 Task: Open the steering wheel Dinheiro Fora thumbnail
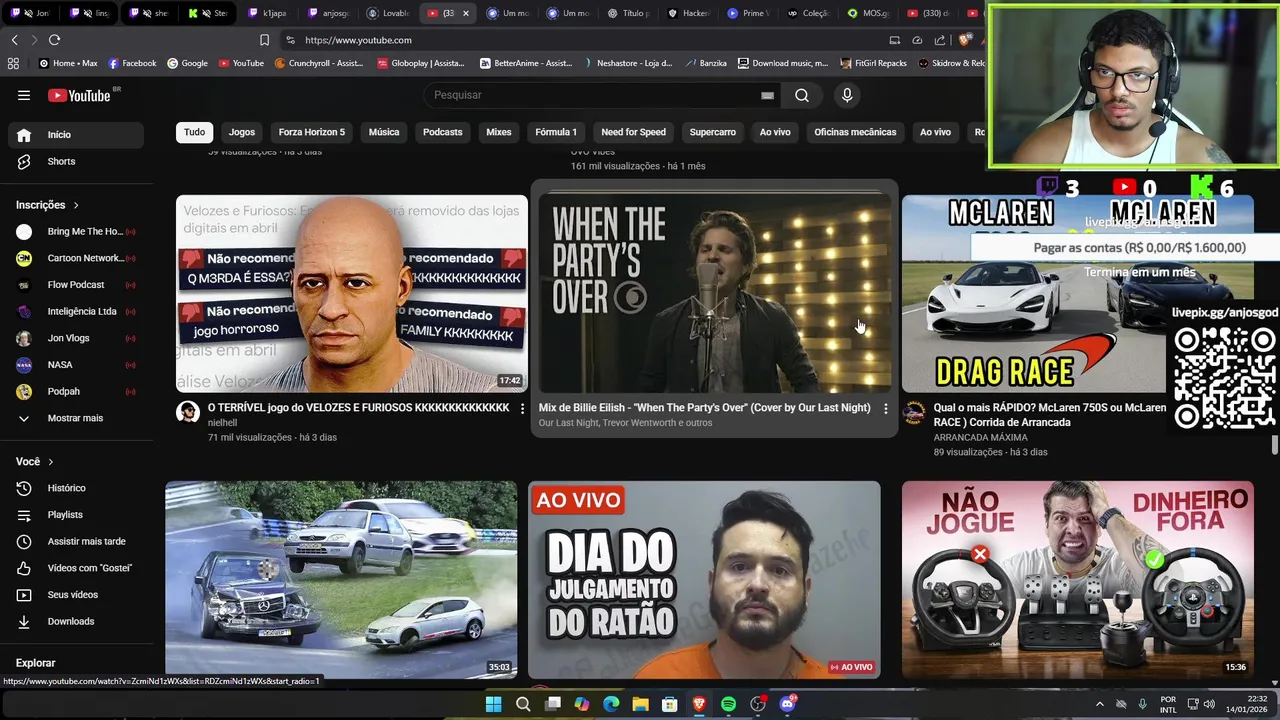(x=1077, y=580)
